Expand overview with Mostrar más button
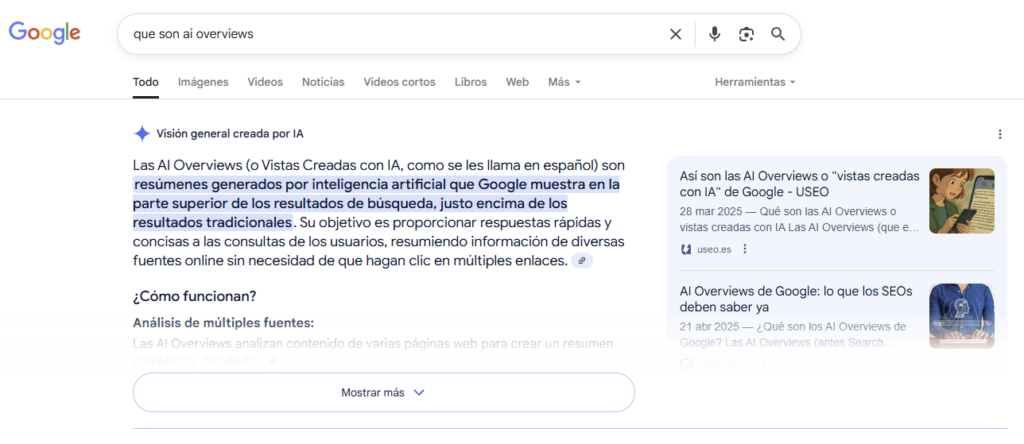Screen dimensions: 1024x444 (x=384, y=392)
